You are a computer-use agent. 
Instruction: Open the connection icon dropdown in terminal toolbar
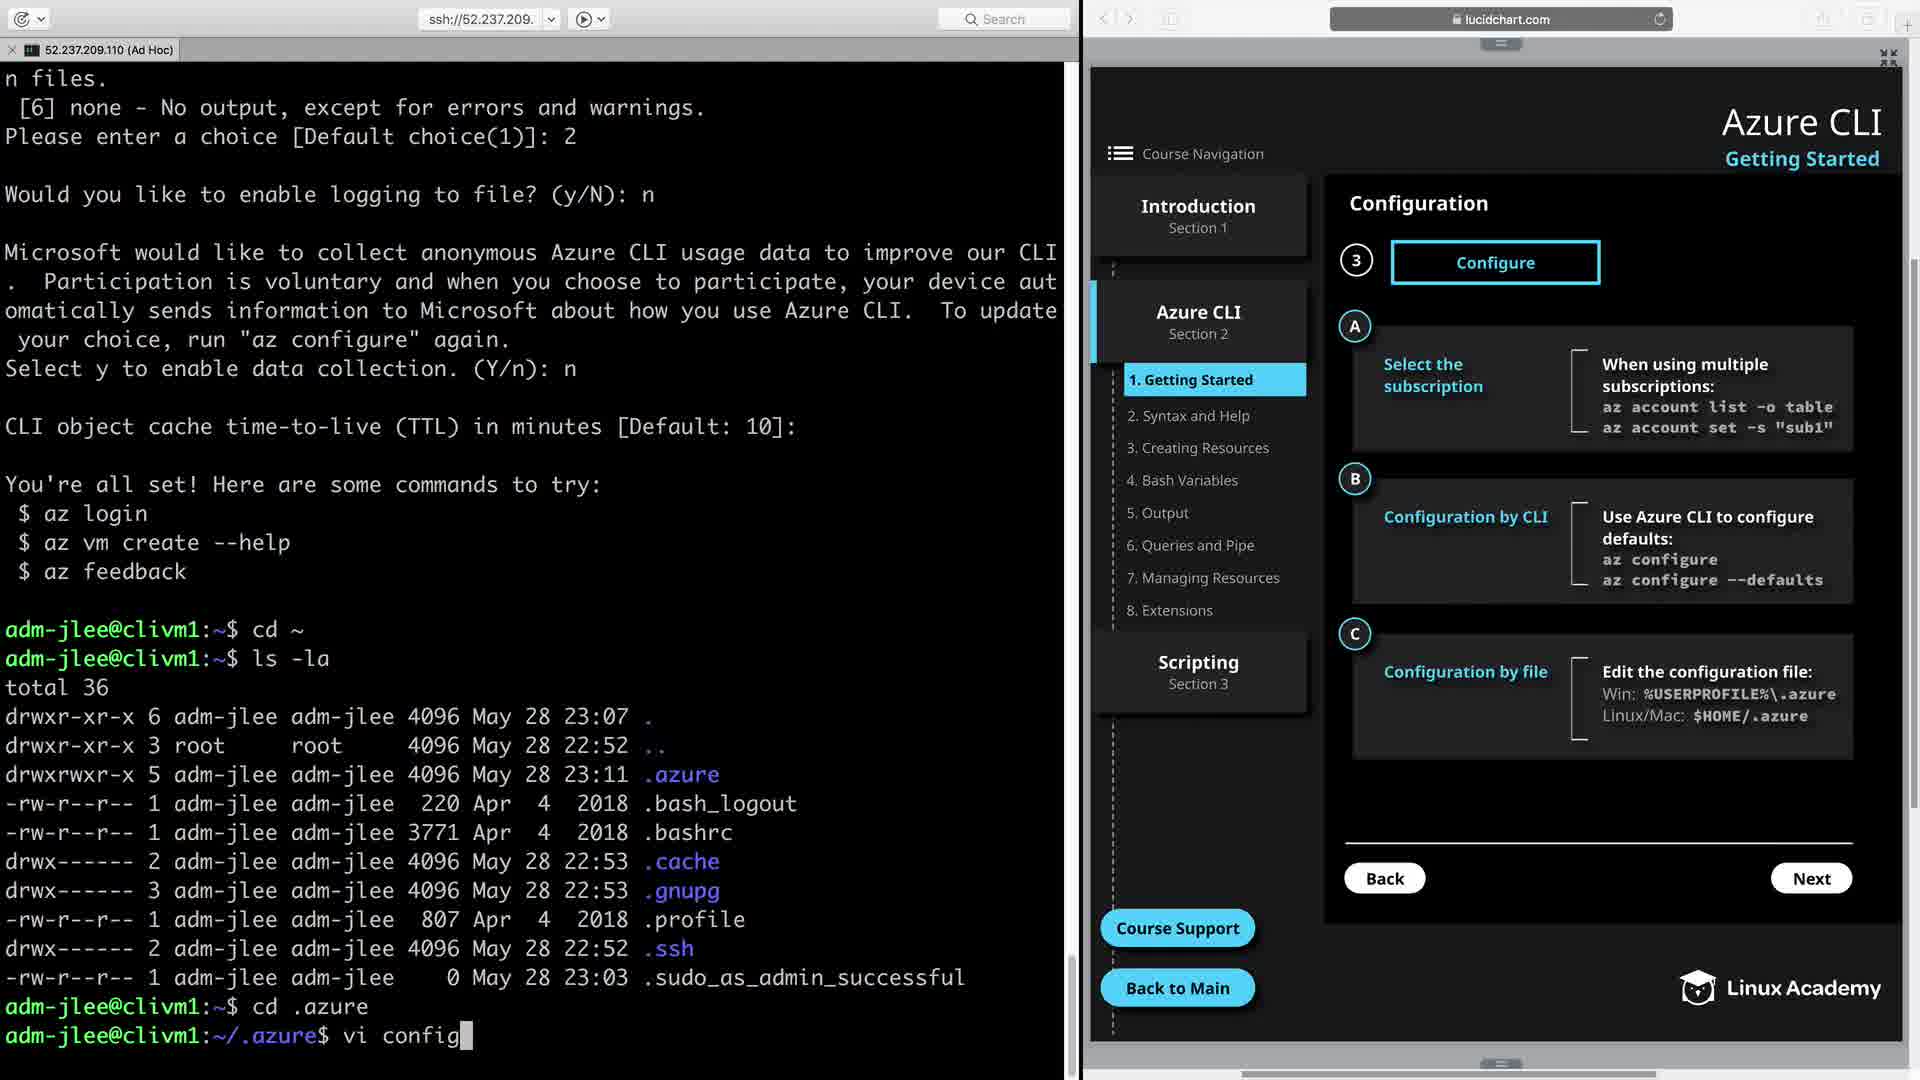[41, 19]
